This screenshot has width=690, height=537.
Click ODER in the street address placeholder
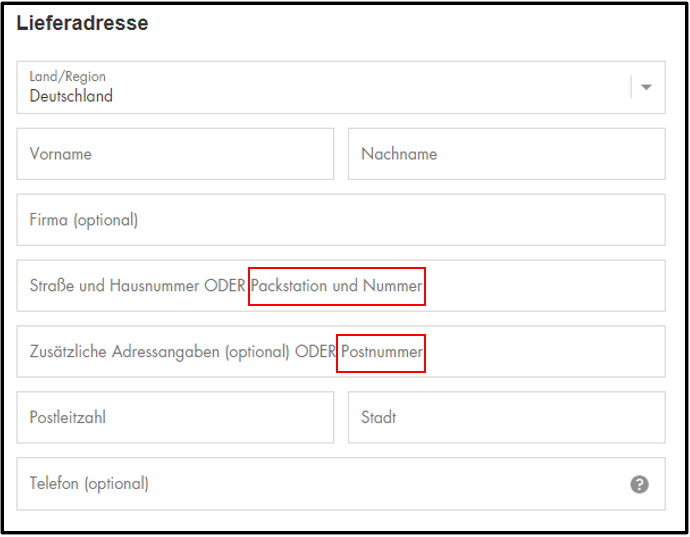click(224, 286)
